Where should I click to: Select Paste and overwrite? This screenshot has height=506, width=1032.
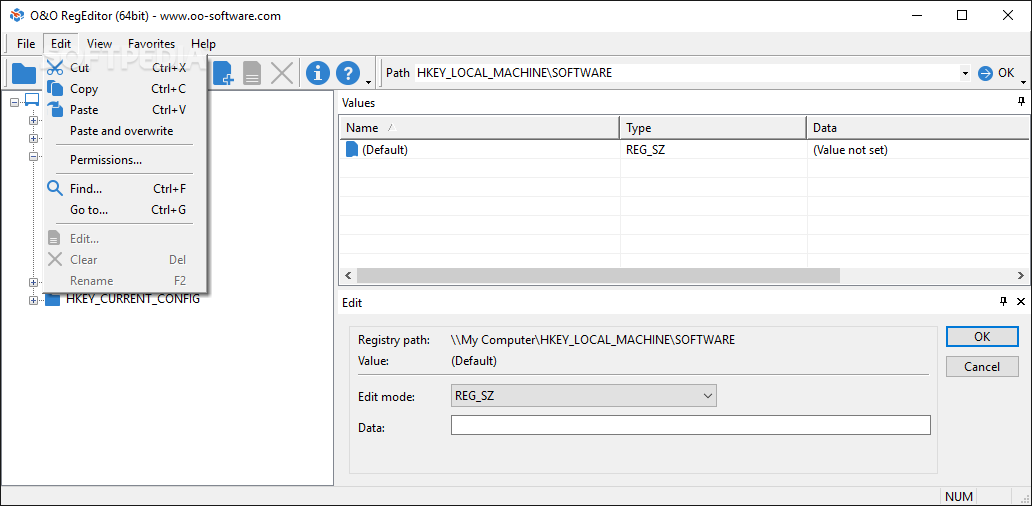pos(125,131)
